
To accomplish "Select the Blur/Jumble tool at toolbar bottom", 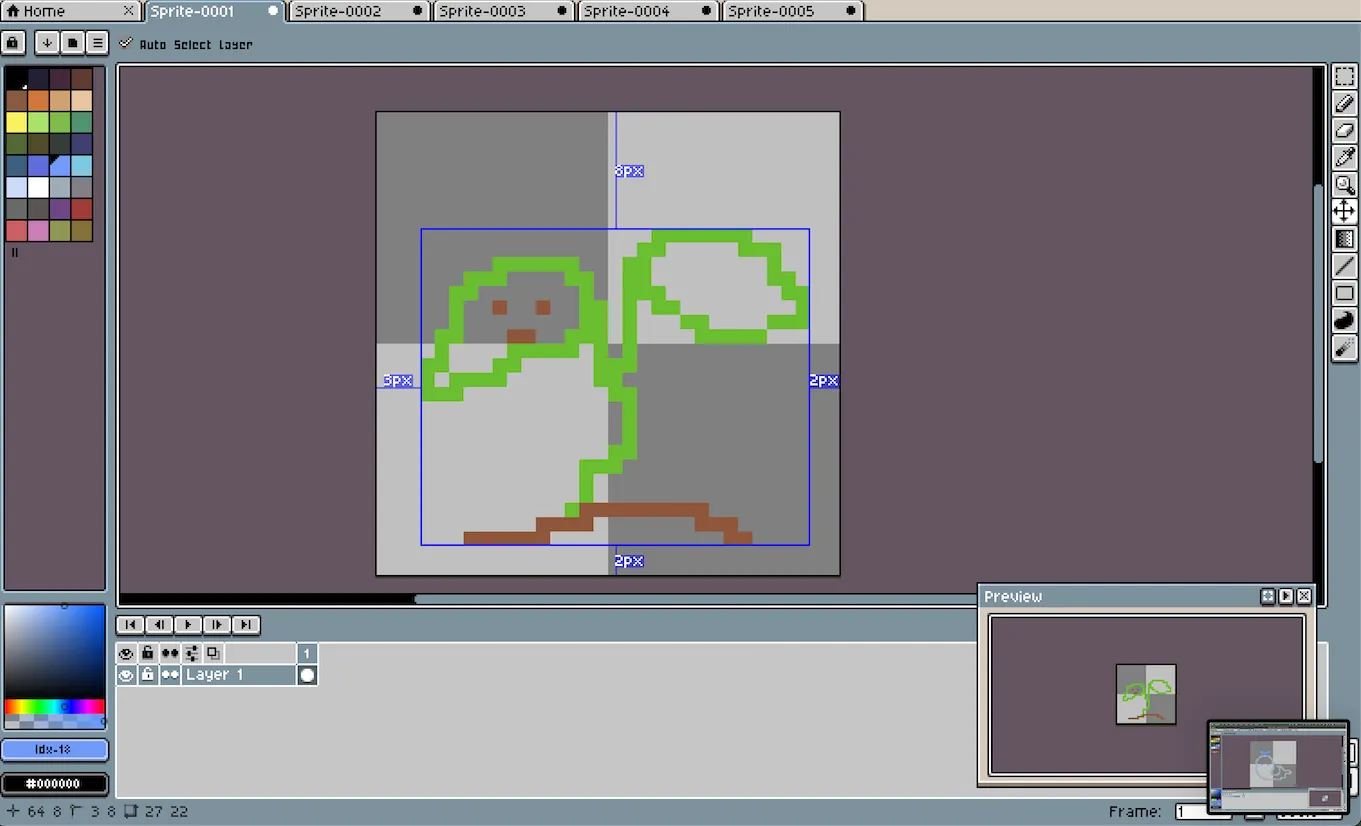I will click(1345, 347).
